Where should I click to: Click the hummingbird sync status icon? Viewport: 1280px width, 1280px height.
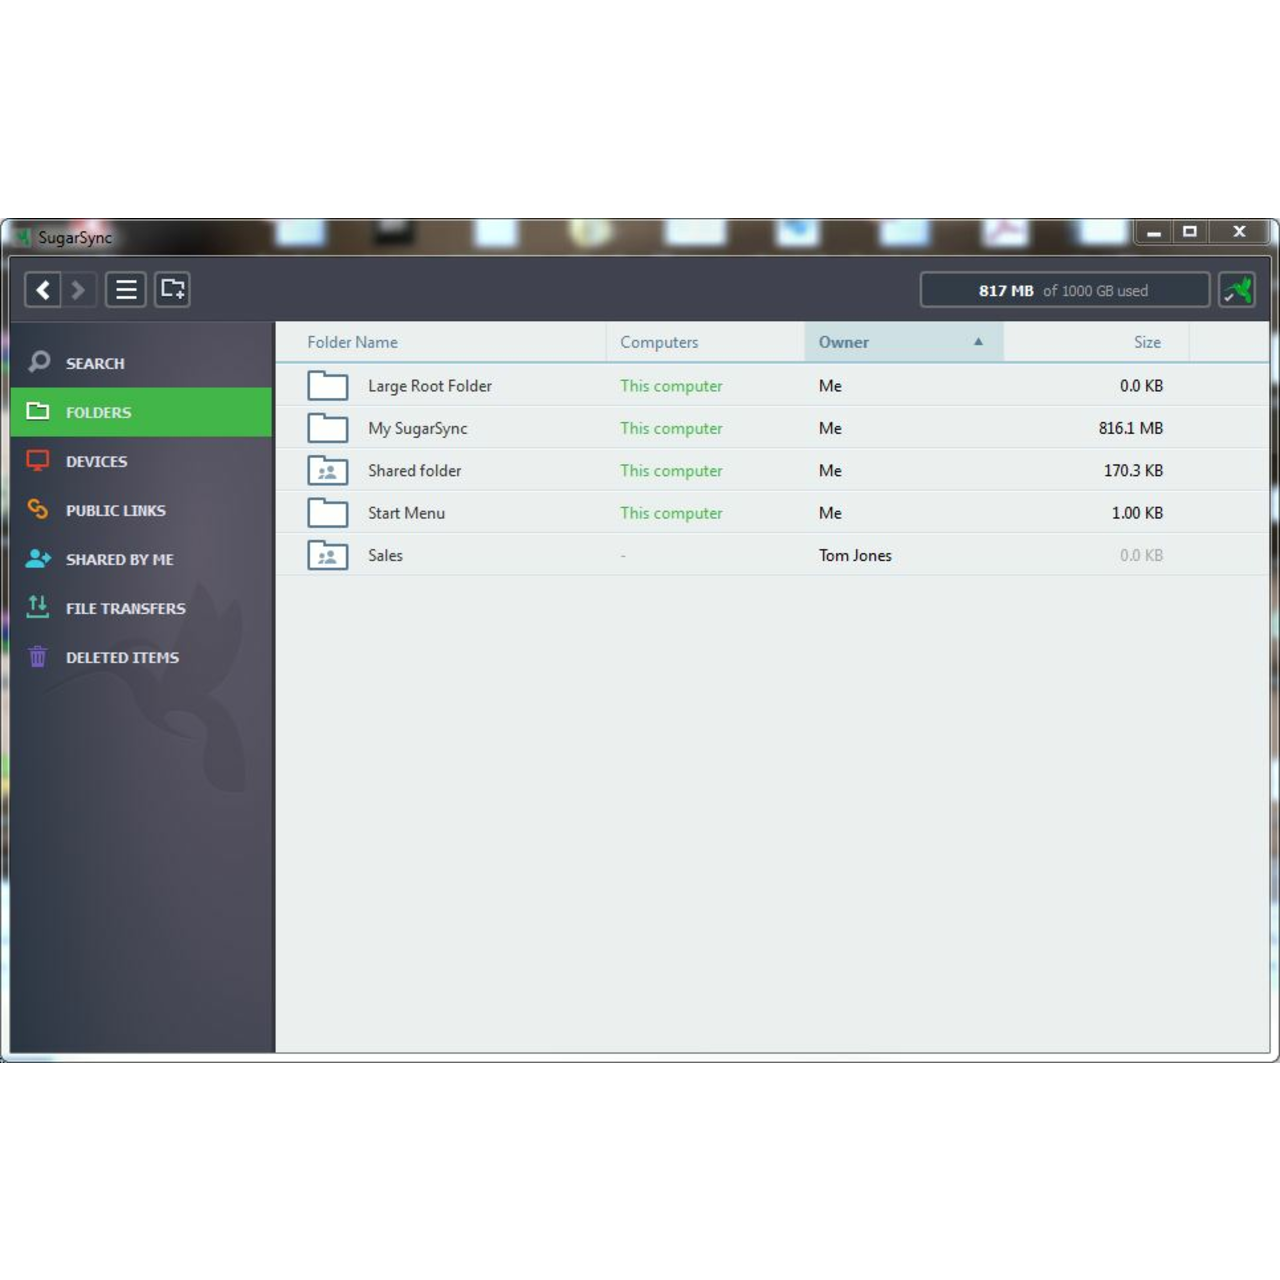click(x=1238, y=291)
